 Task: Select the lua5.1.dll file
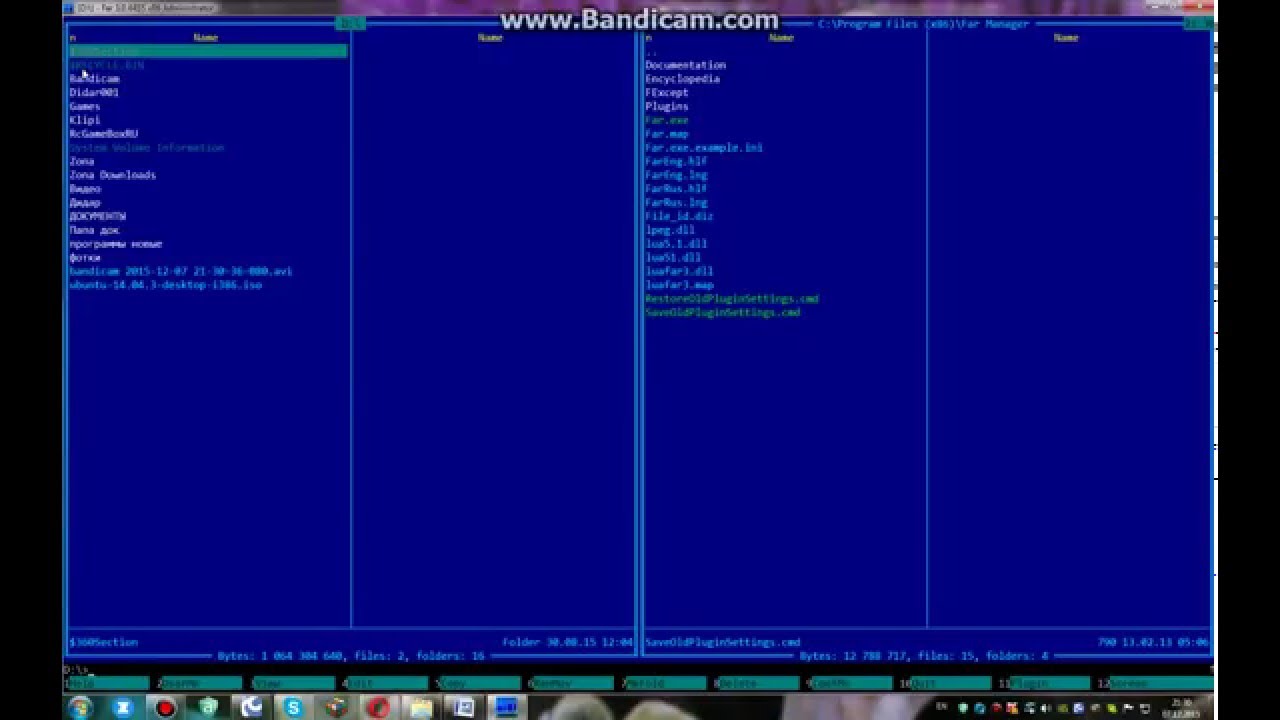pyautogui.click(x=676, y=244)
